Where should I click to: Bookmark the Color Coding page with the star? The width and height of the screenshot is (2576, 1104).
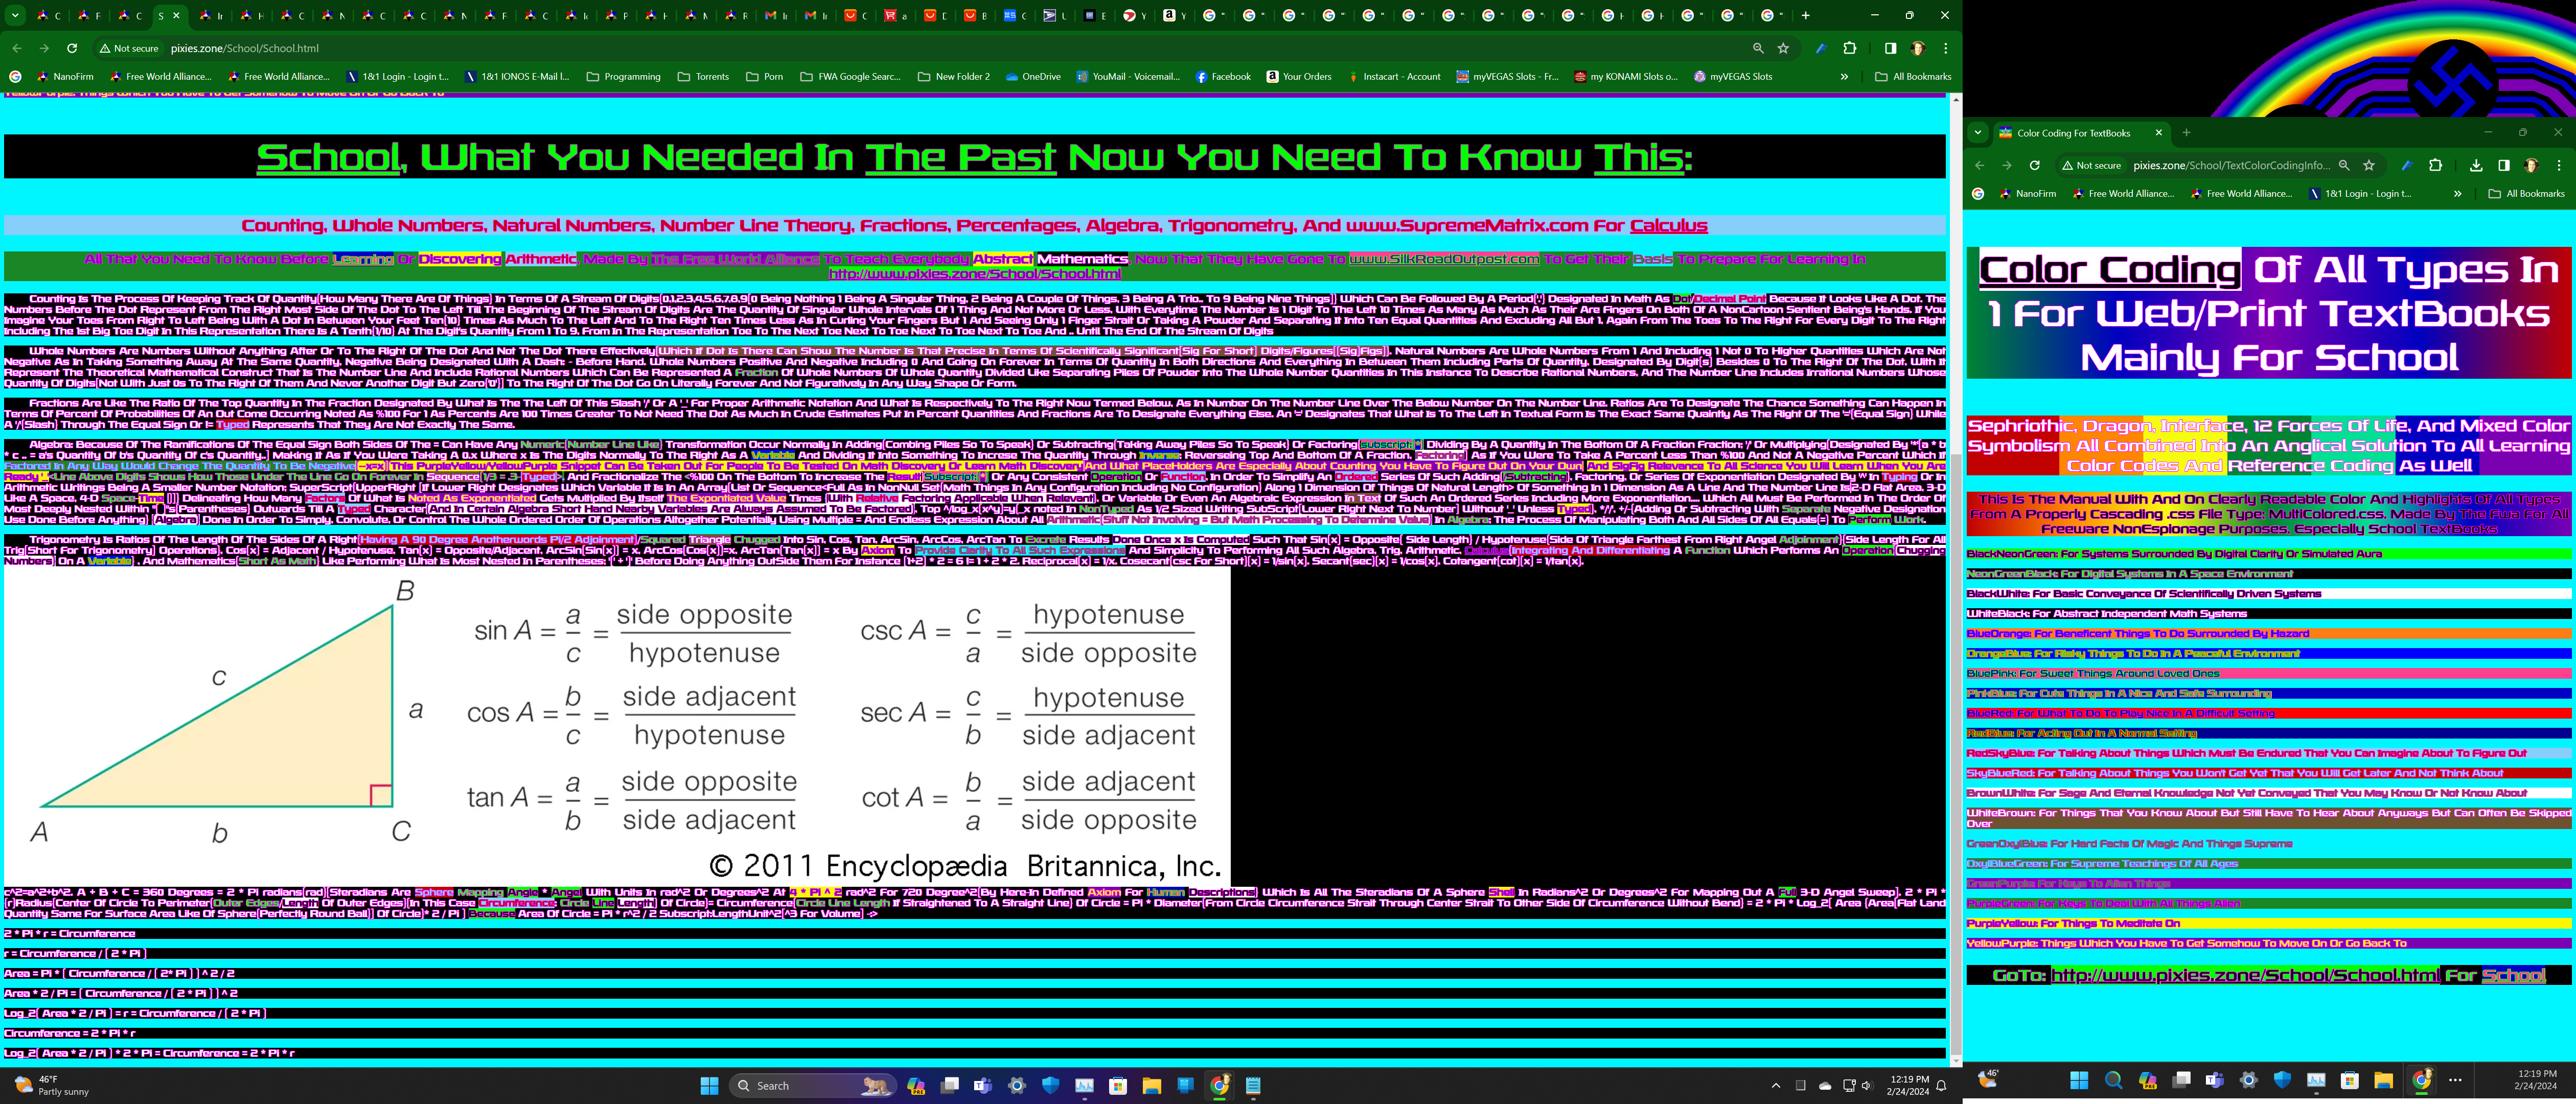[2369, 165]
